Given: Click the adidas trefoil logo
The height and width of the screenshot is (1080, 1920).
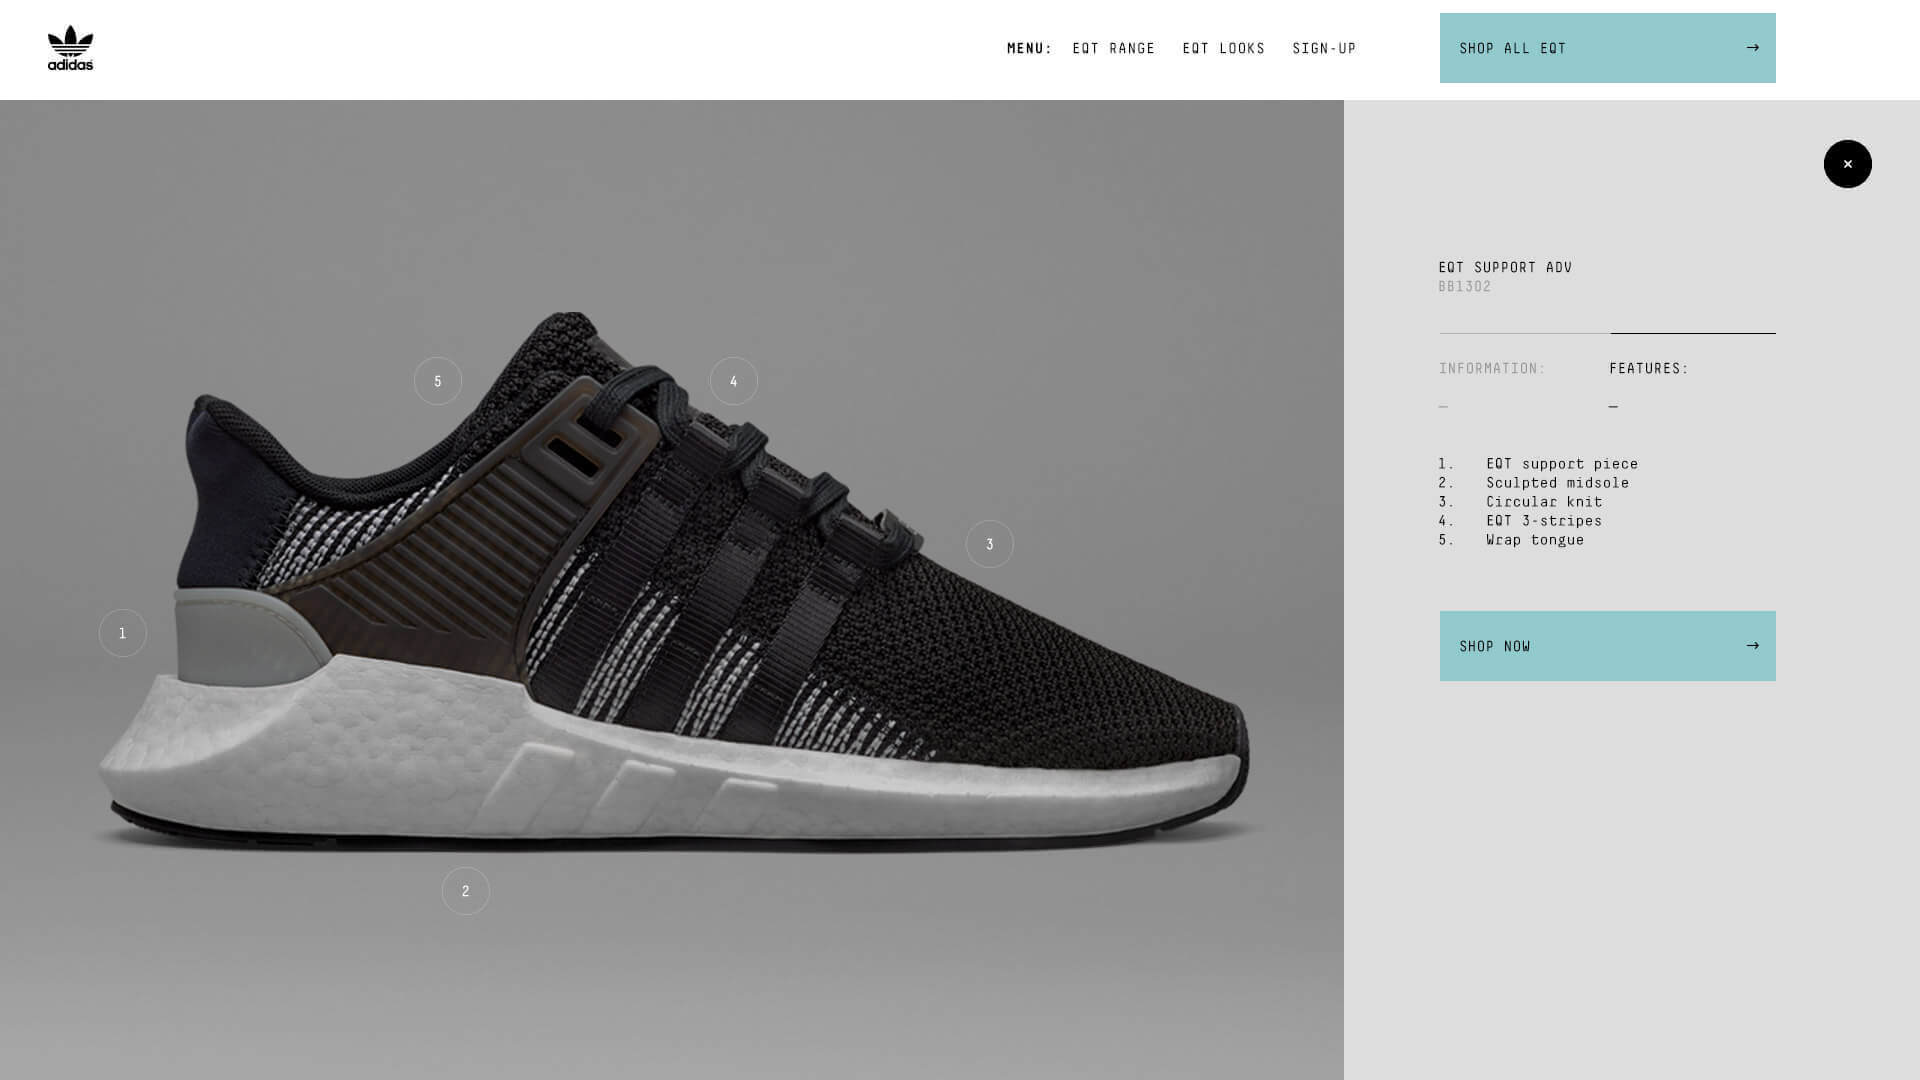Looking at the screenshot, I should coord(70,48).
